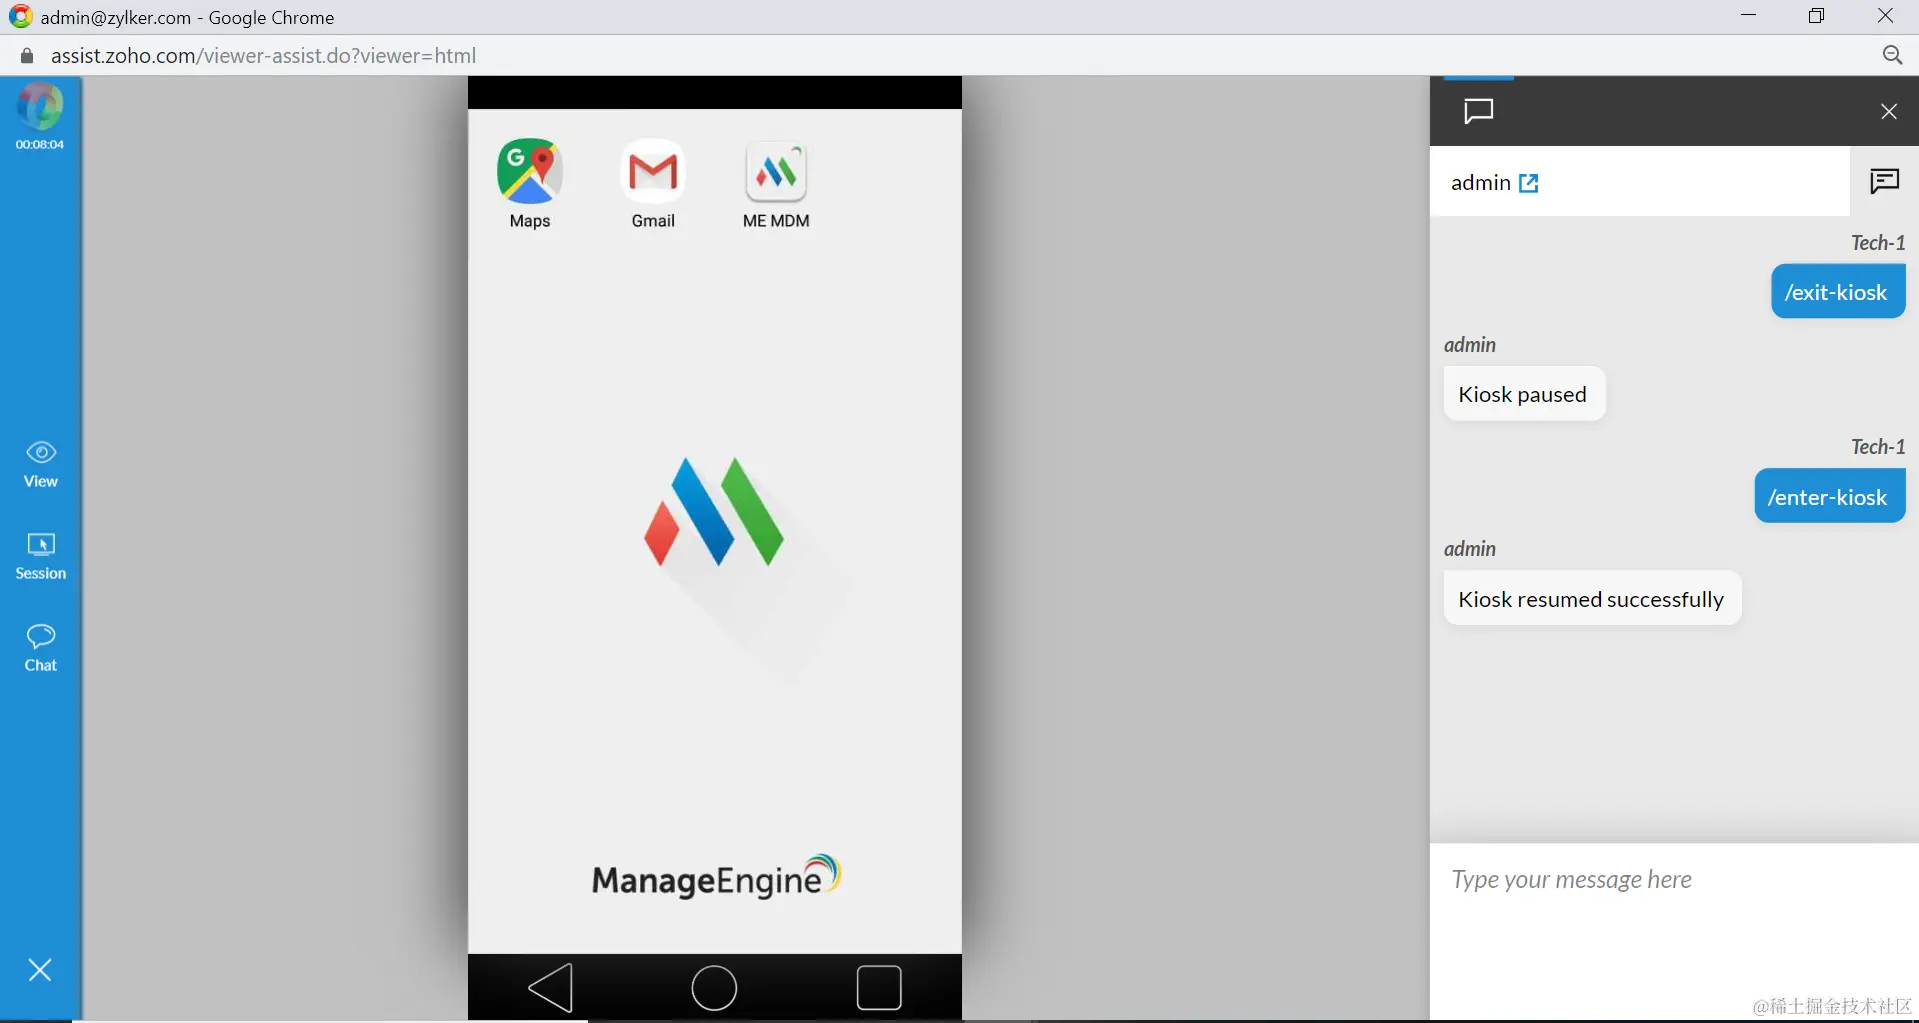Close the session via sidebar X button
The image size is (1919, 1023).
pos(39,969)
